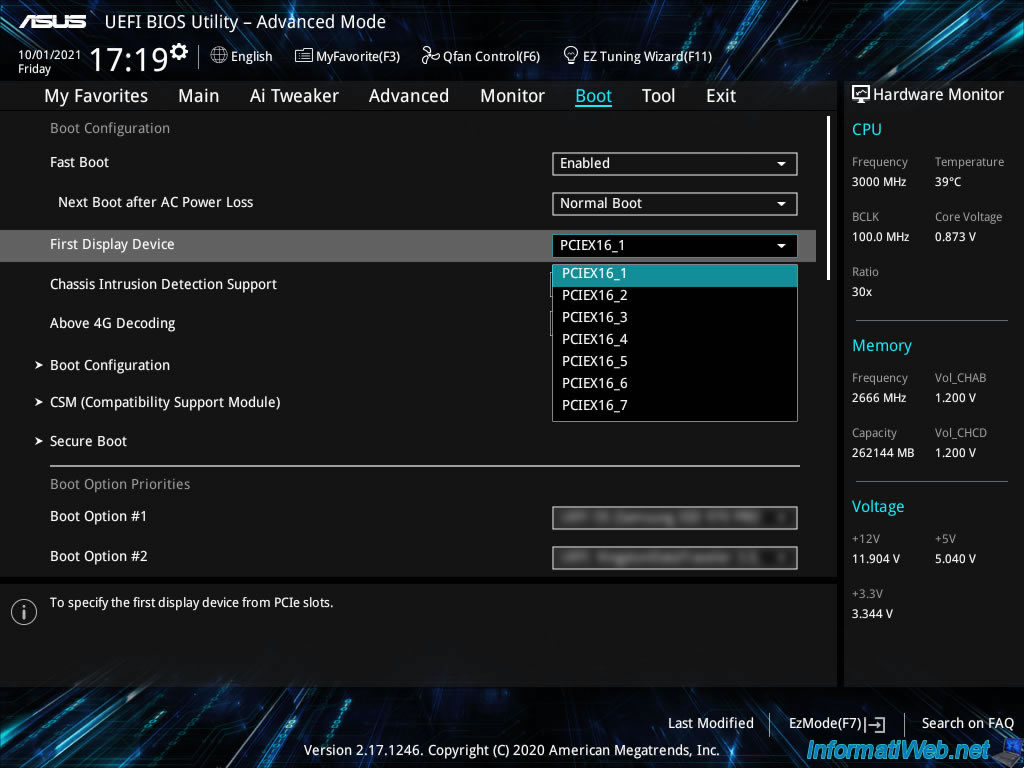Expand CSM (Compatibility Support Module)
Viewport: 1024px width, 768px height.
click(x=157, y=402)
